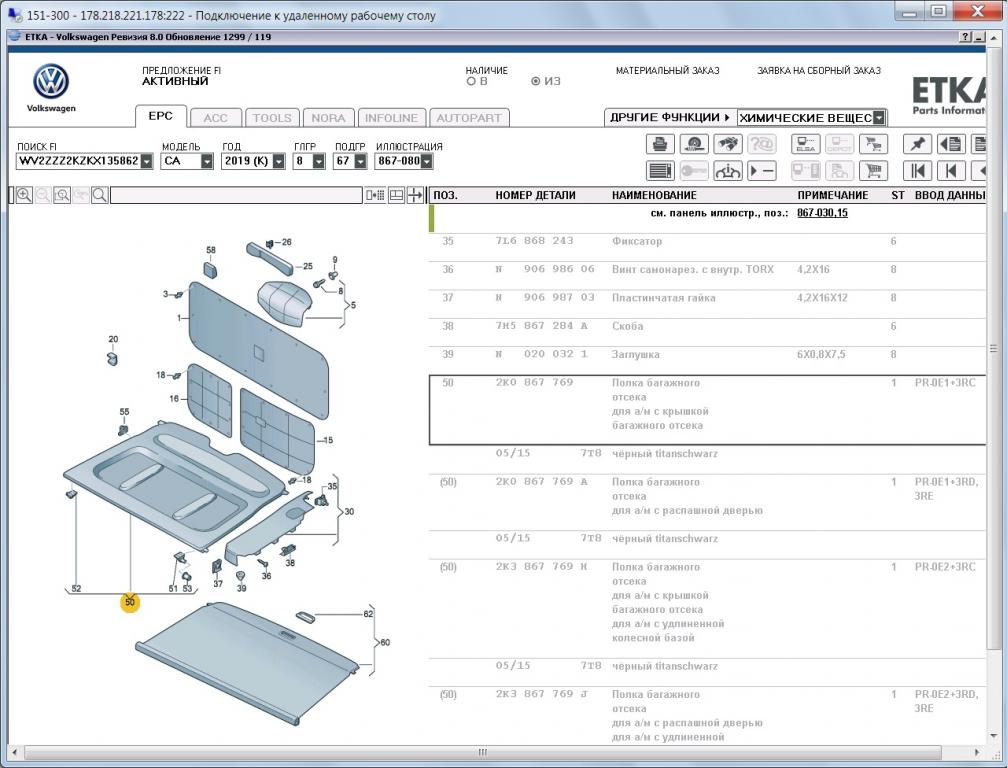1007x768 pixels.
Task: Click ЗАЯВКА НА СБОРНЫЙ ЗАКАЗ header
Action: (x=819, y=71)
